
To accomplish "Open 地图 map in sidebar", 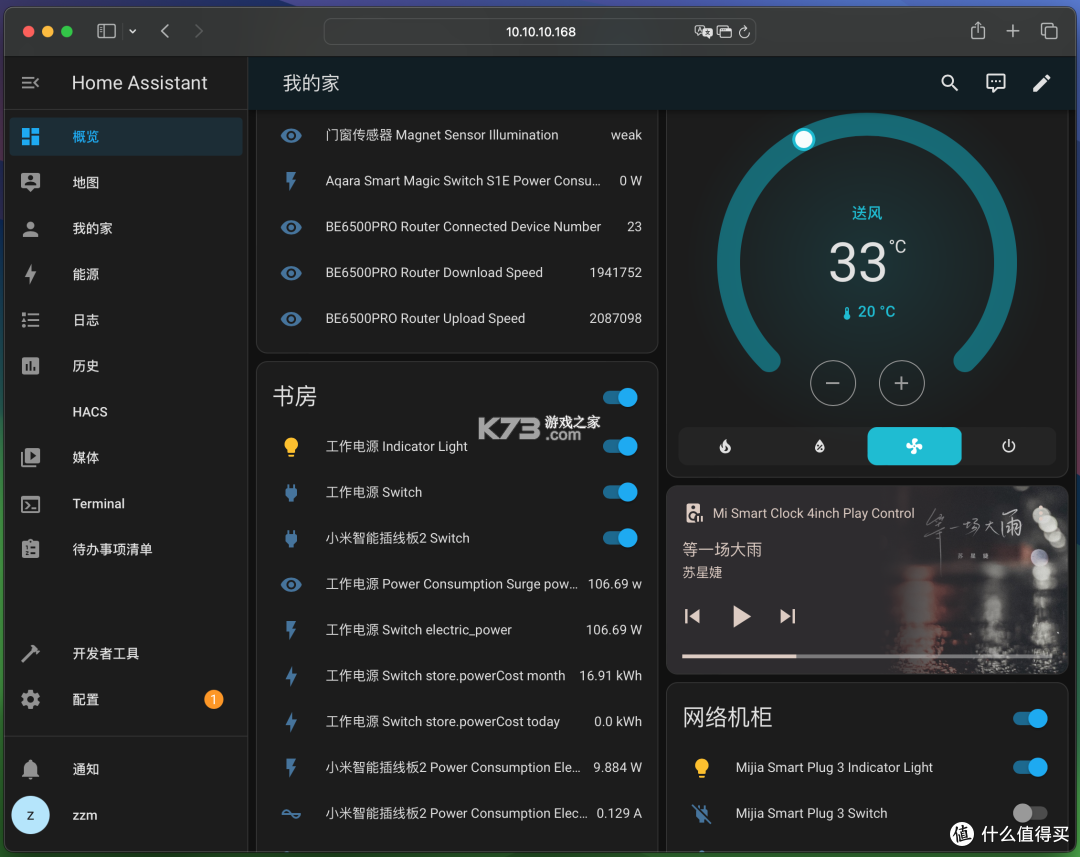I will [x=126, y=183].
